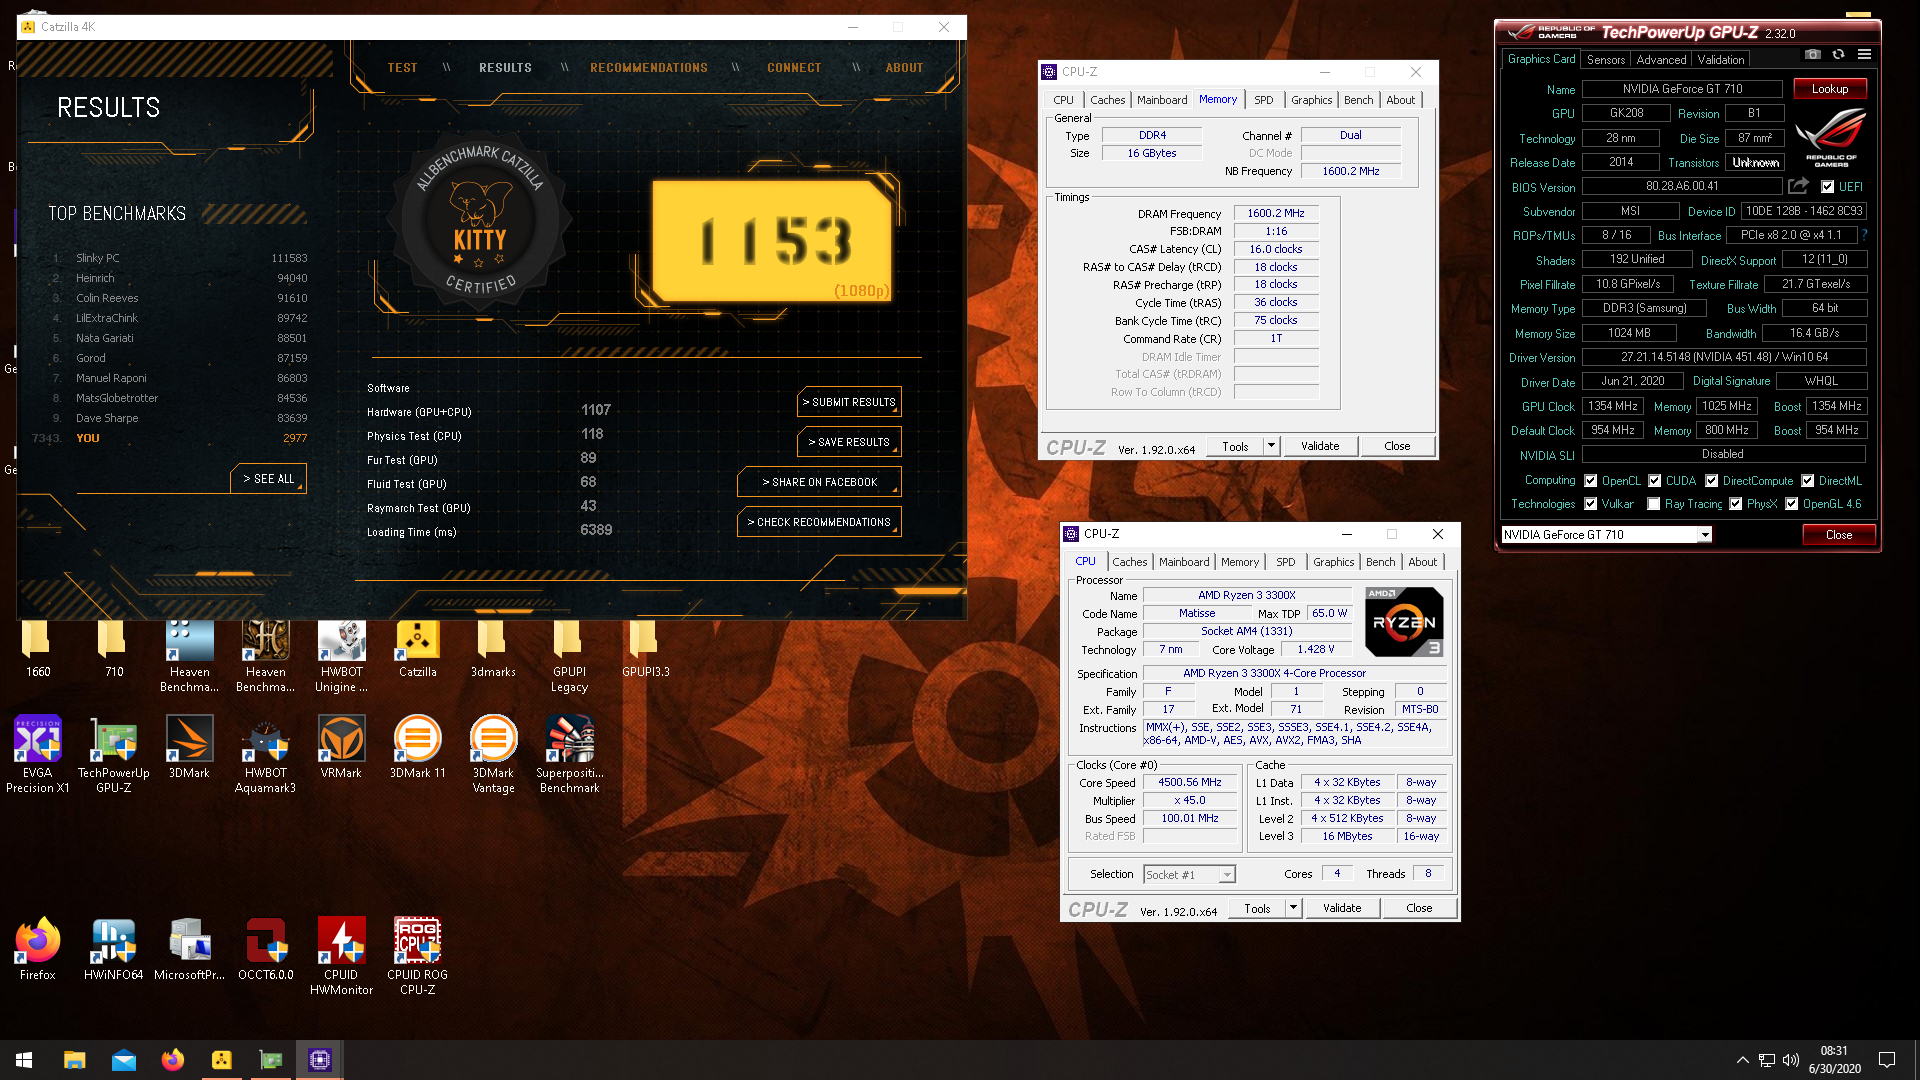The image size is (1920, 1080).
Task: Click the BIOS share/export icon in GPU-Z
Action: pyautogui.click(x=1798, y=186)
